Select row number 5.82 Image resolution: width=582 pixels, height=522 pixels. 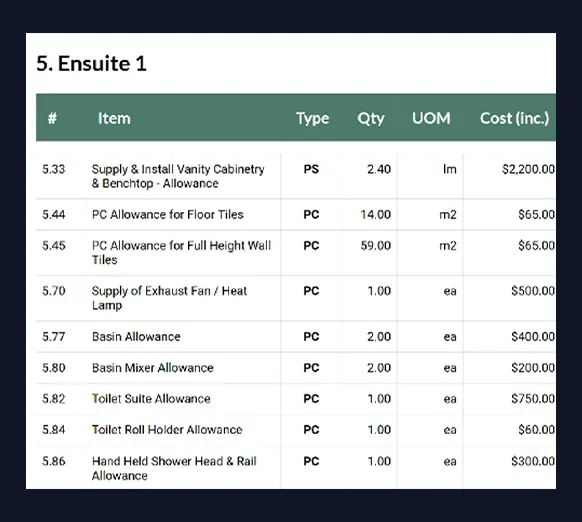54,399
